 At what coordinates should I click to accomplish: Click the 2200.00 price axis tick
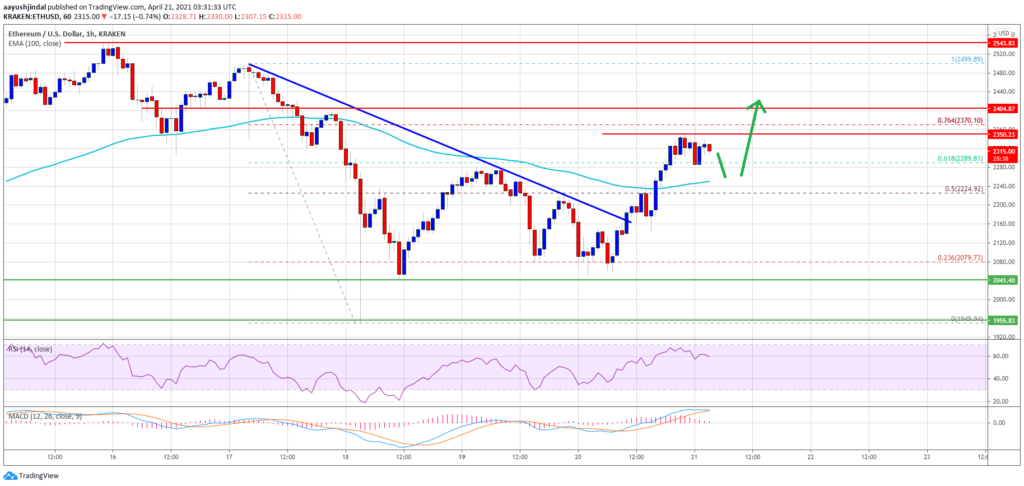(x=1004, y=205)
